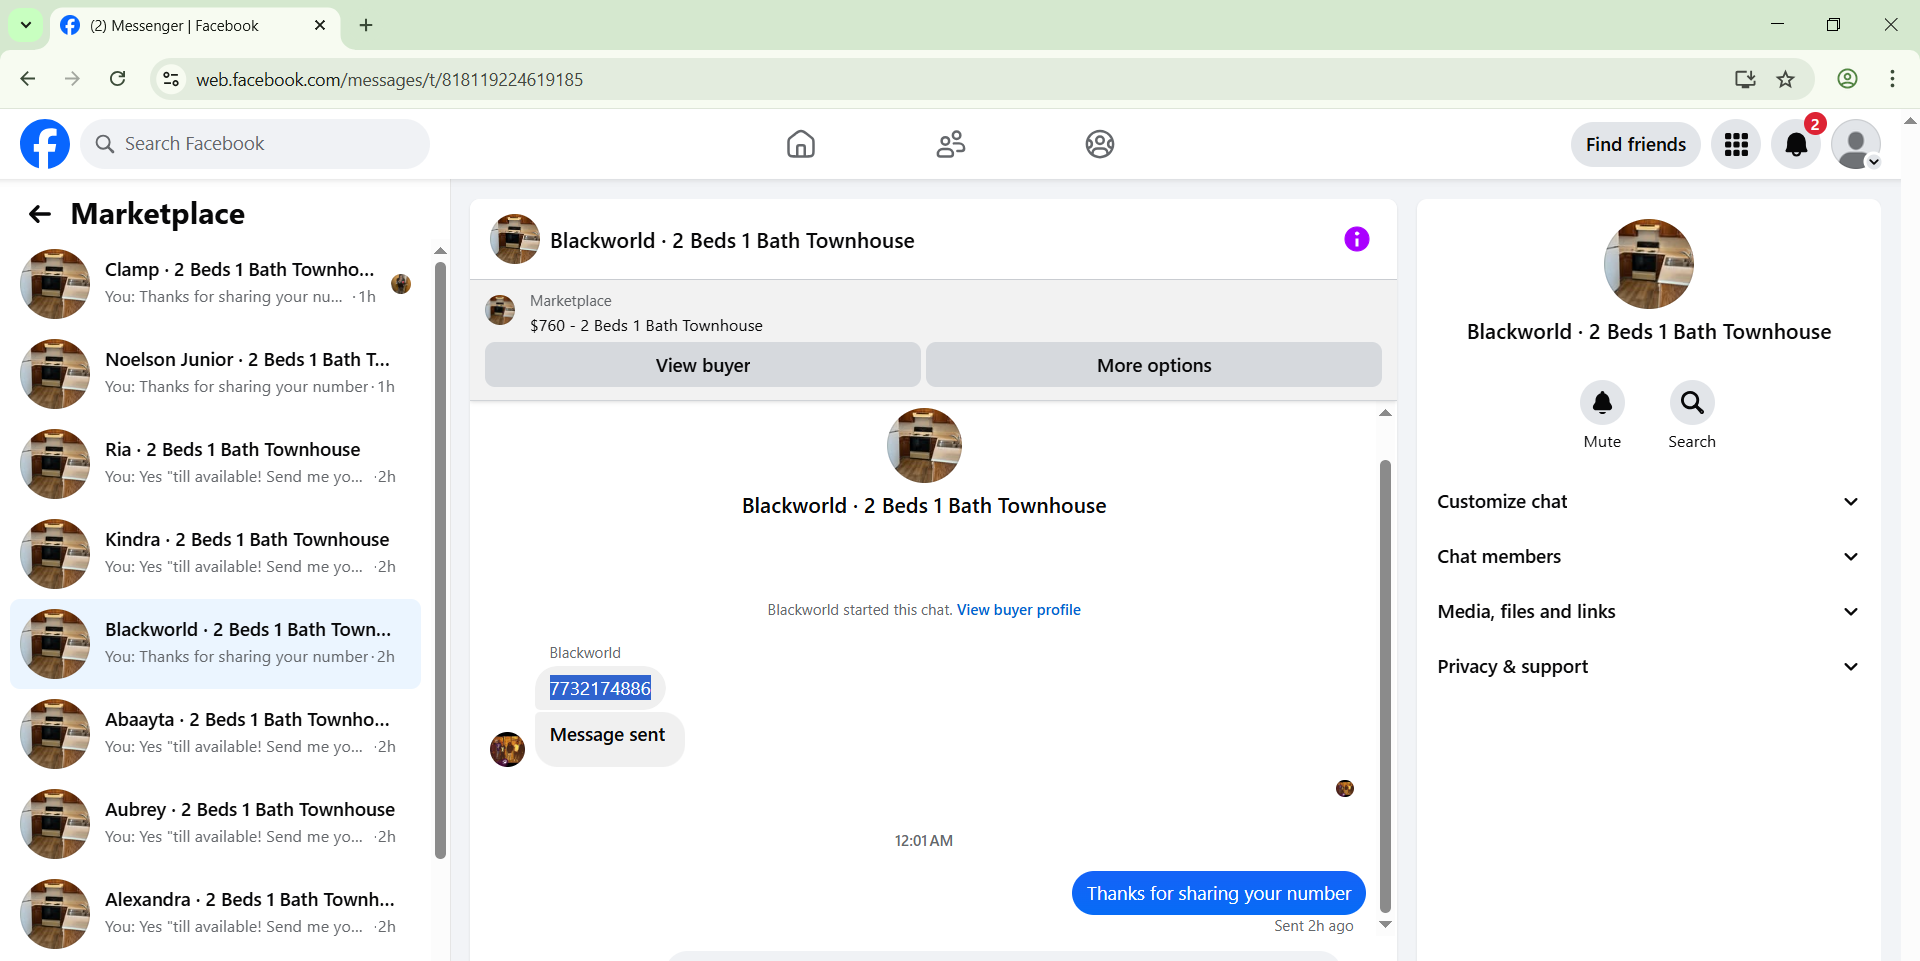Click the chat messages scrollbar
This screenshot has width=1920, height=961.
click(x=1385, y=685)
